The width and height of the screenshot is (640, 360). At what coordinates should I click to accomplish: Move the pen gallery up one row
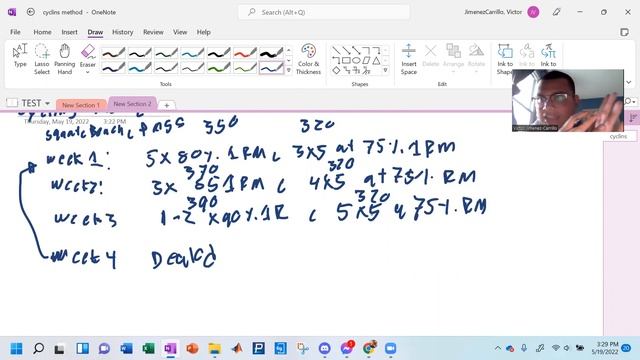pyautogui.click(x=289, y=51)
